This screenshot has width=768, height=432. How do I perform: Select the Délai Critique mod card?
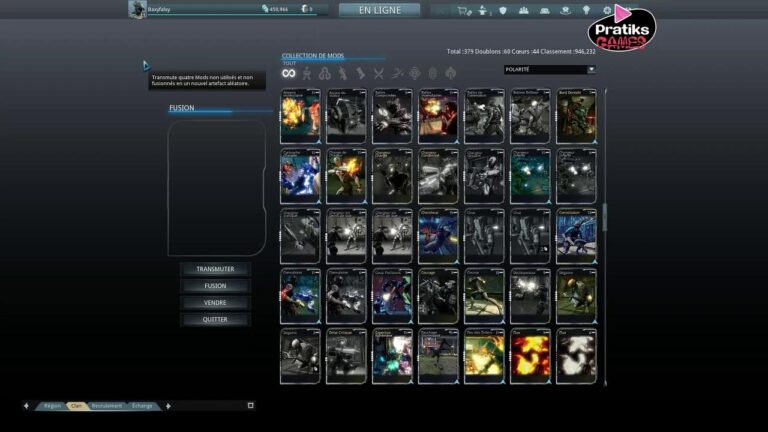click(x=346, y=356)
